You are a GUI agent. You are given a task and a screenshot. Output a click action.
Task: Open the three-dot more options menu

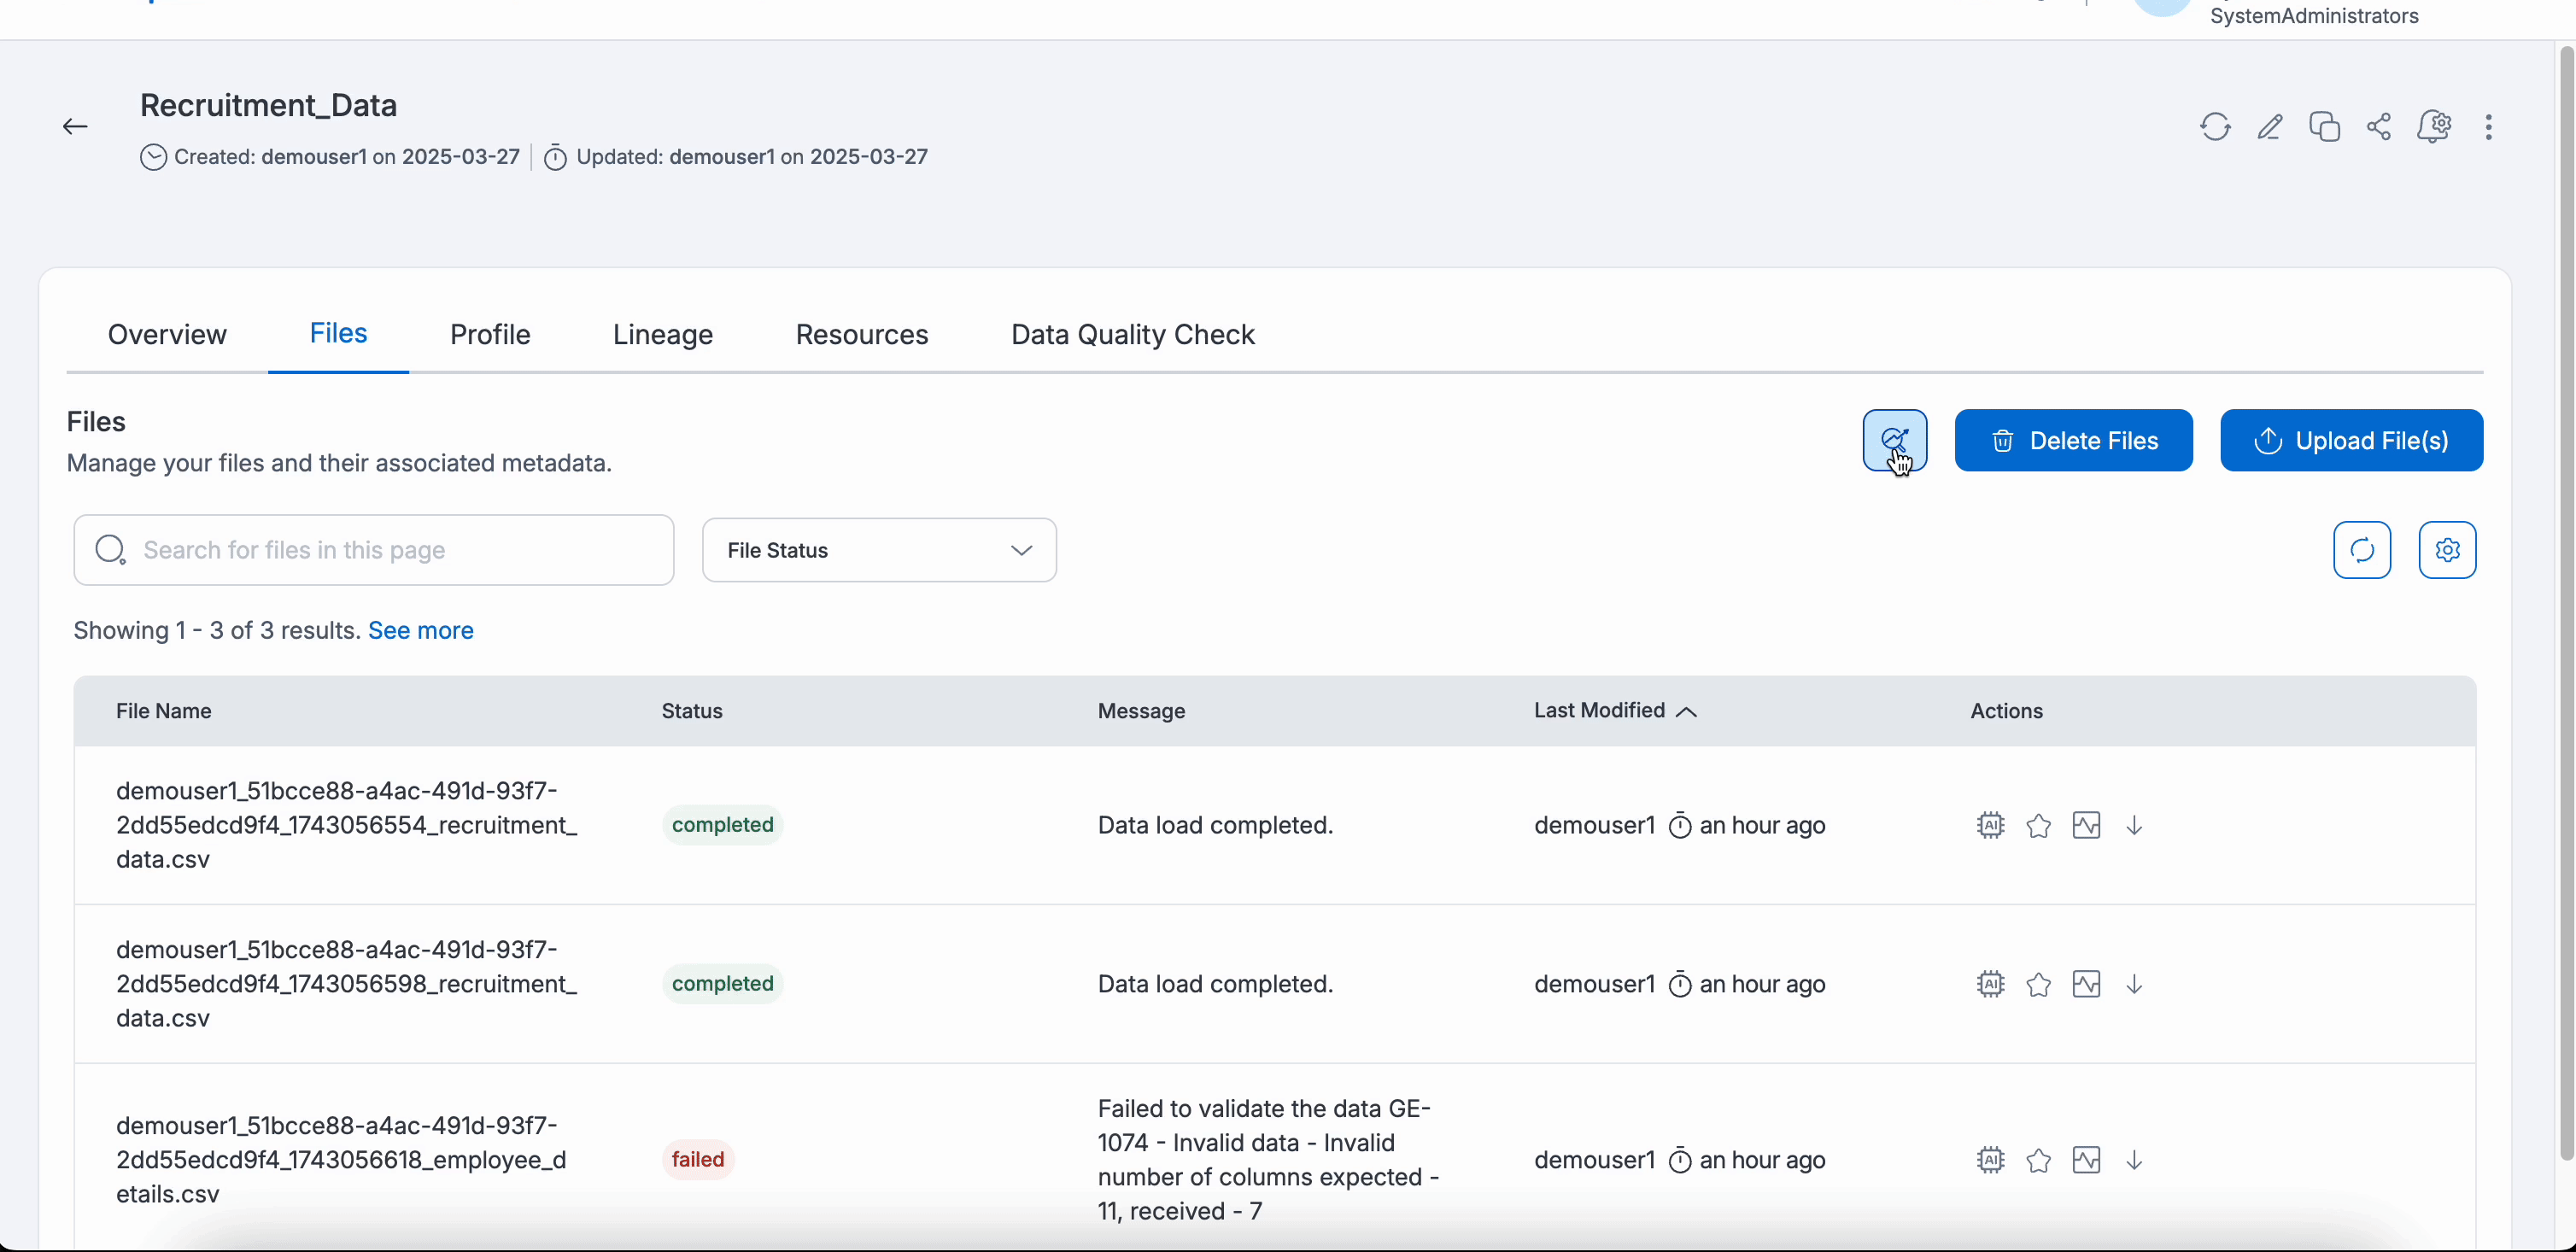(2489, 127)
